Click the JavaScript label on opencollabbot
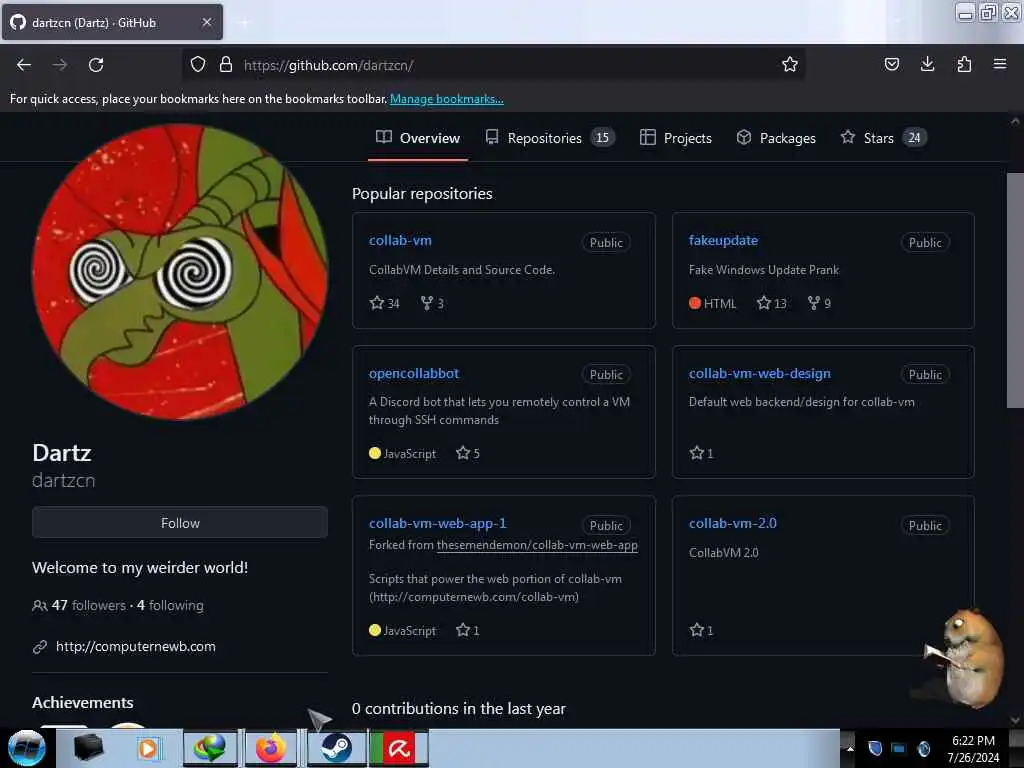This screenshot has height=768, width=1024. [x=409, y=453]
